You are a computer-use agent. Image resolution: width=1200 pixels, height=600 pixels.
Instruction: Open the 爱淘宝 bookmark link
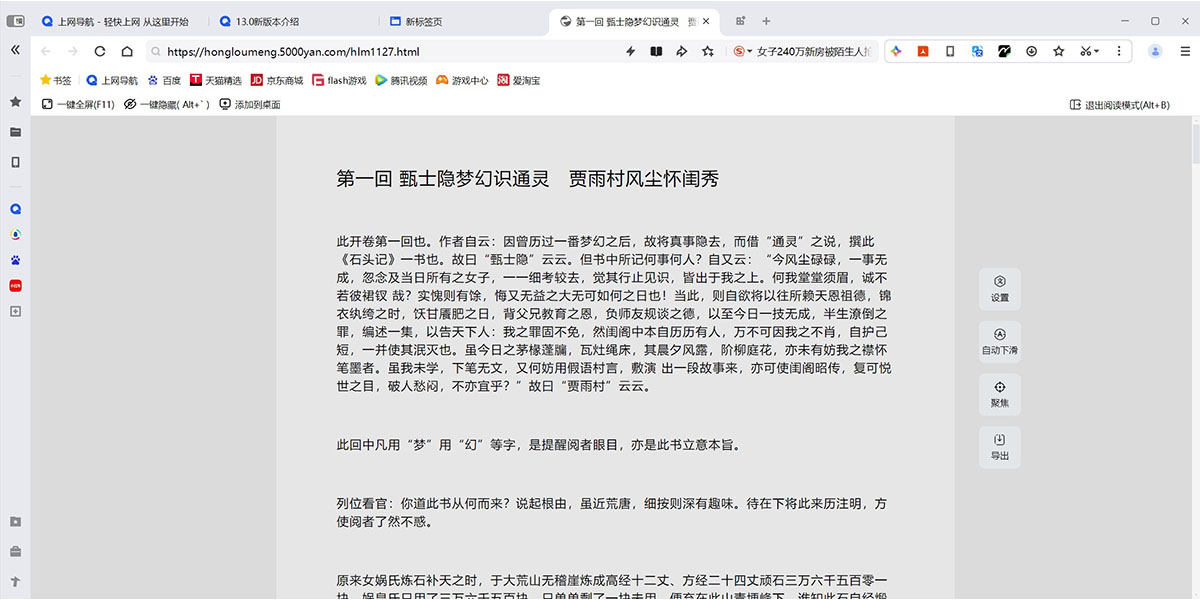click(525, 80)
